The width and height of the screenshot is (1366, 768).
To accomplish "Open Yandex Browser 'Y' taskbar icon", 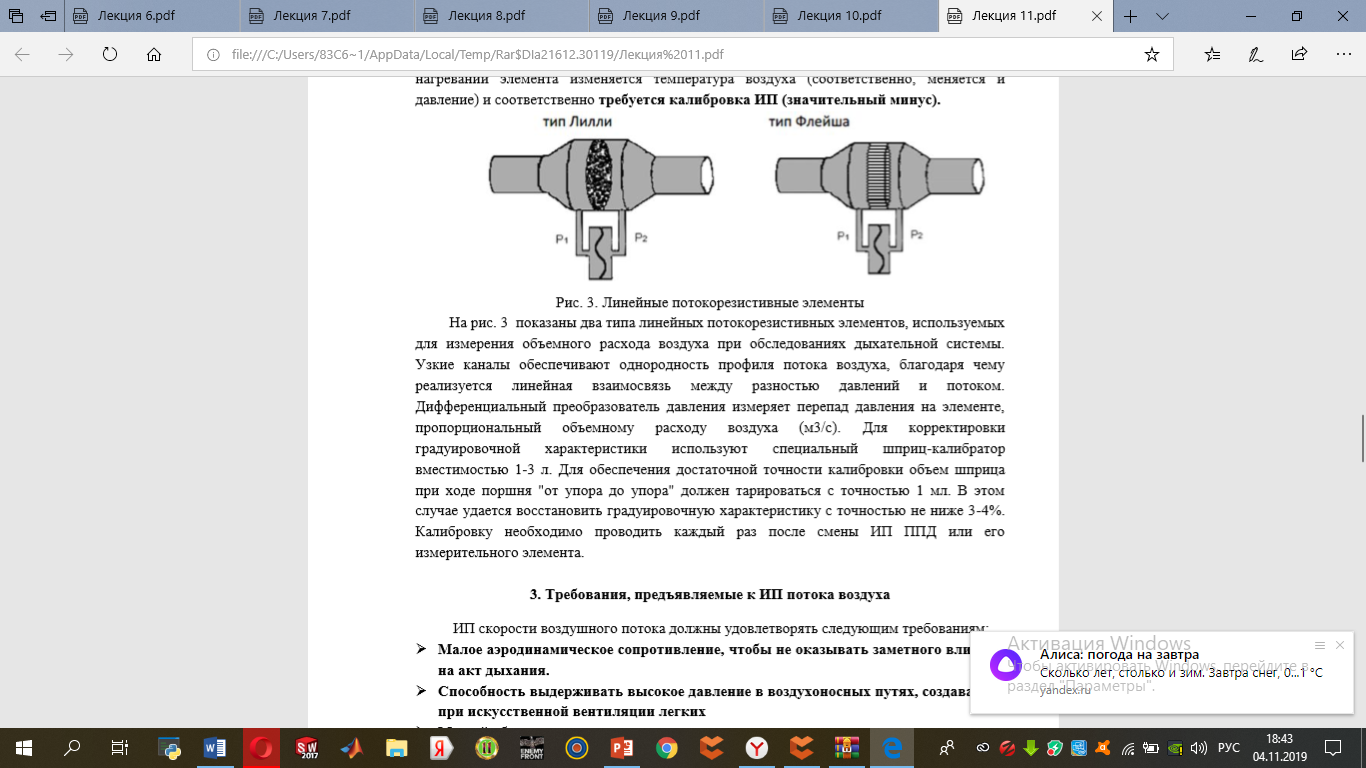I will pyautogui.click(x=758, y=747).
